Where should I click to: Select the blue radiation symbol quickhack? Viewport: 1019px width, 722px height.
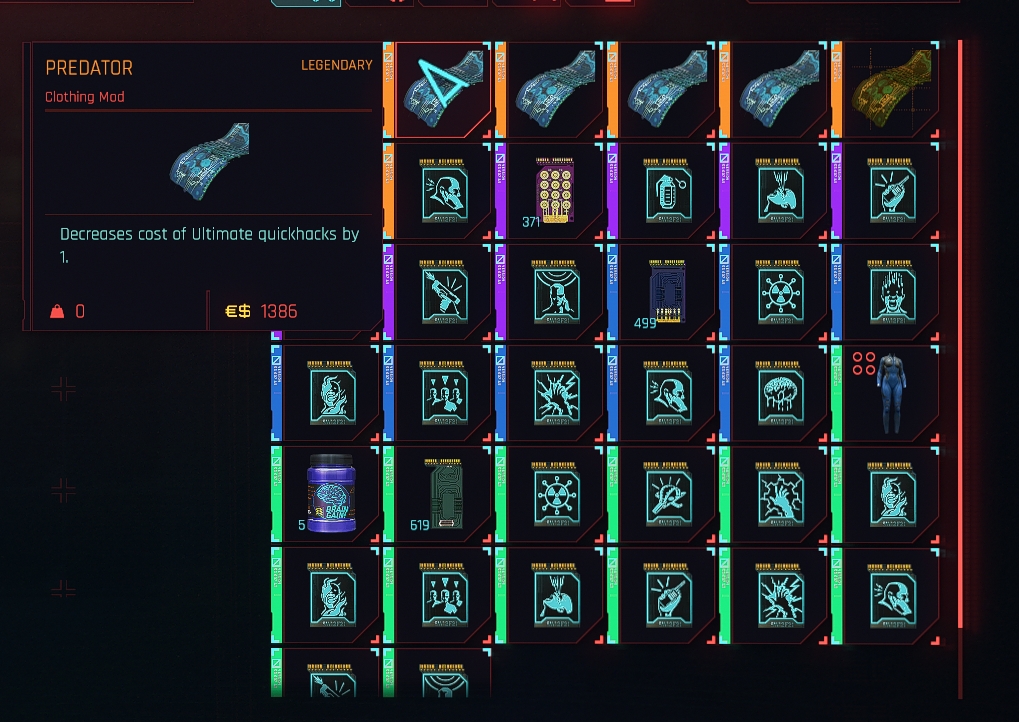point(779,292)
